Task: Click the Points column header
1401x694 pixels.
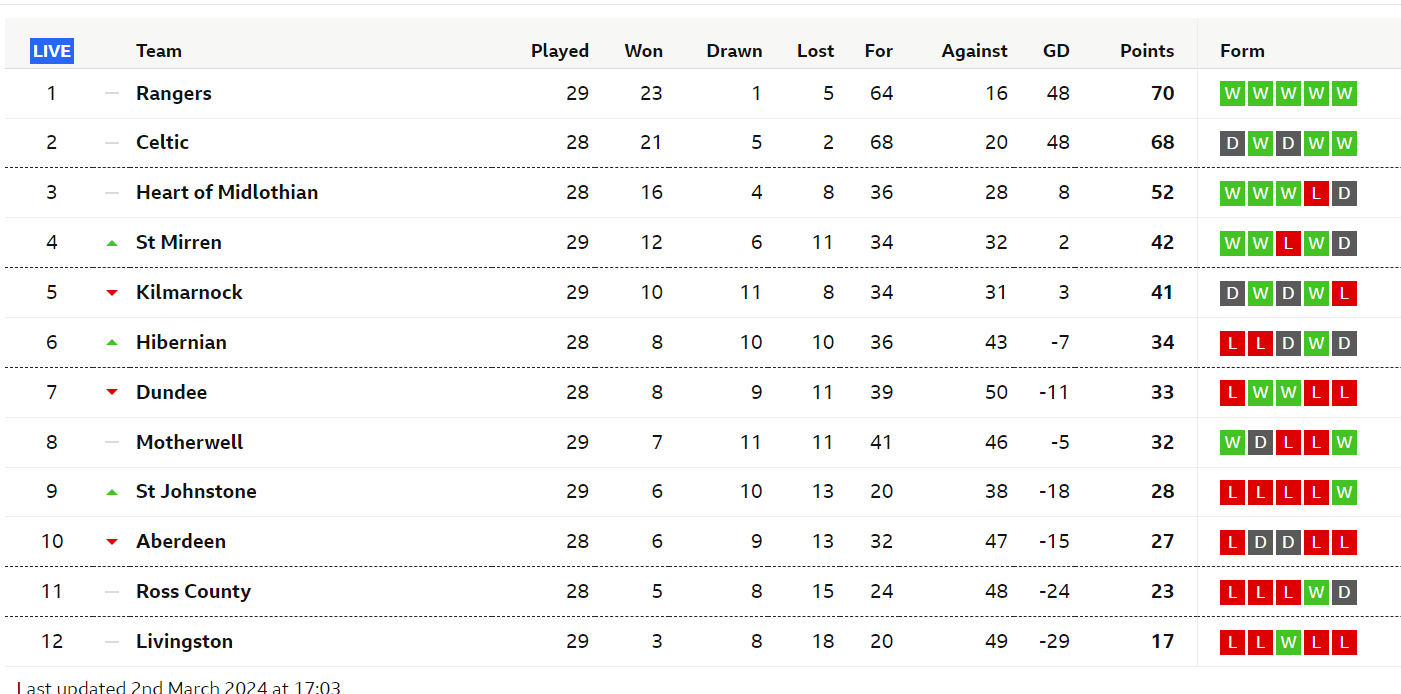Action: 1147,51
